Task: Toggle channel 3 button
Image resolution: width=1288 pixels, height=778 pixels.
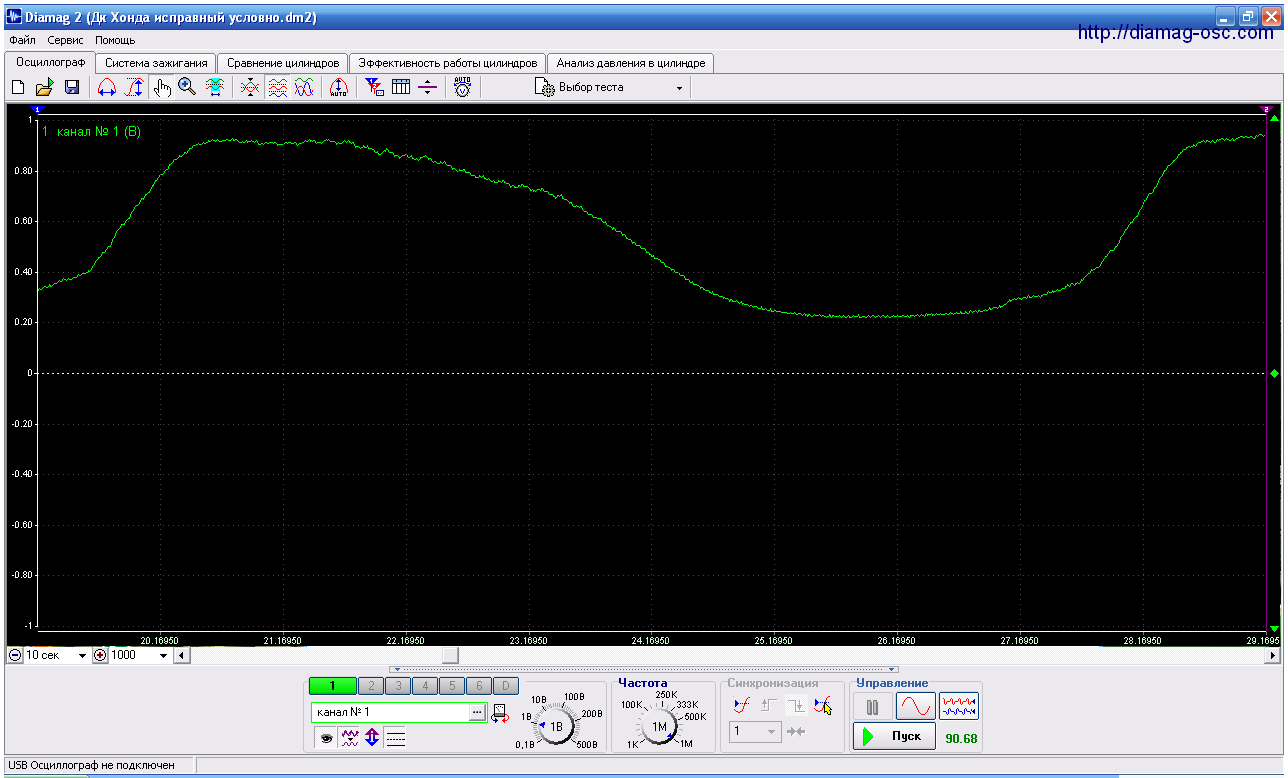Action: click(398, 686)
